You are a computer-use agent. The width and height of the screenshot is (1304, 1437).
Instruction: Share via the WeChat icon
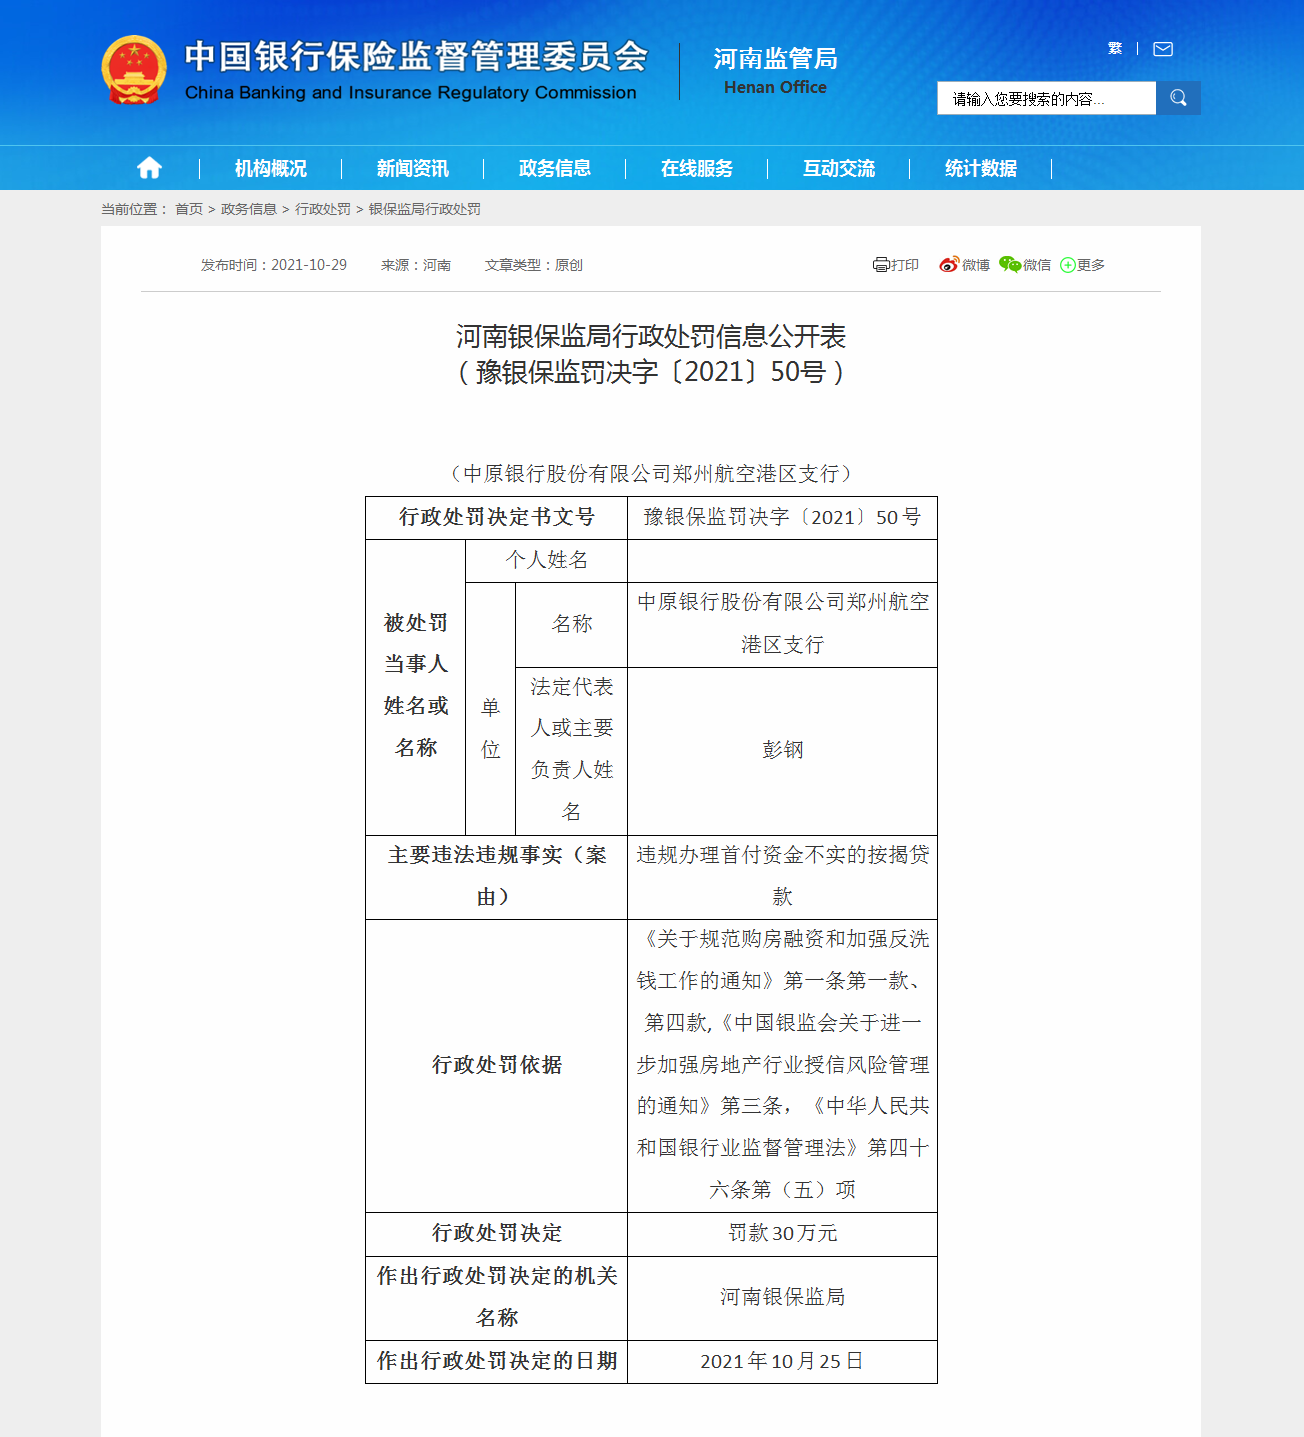coord(1010,265)
